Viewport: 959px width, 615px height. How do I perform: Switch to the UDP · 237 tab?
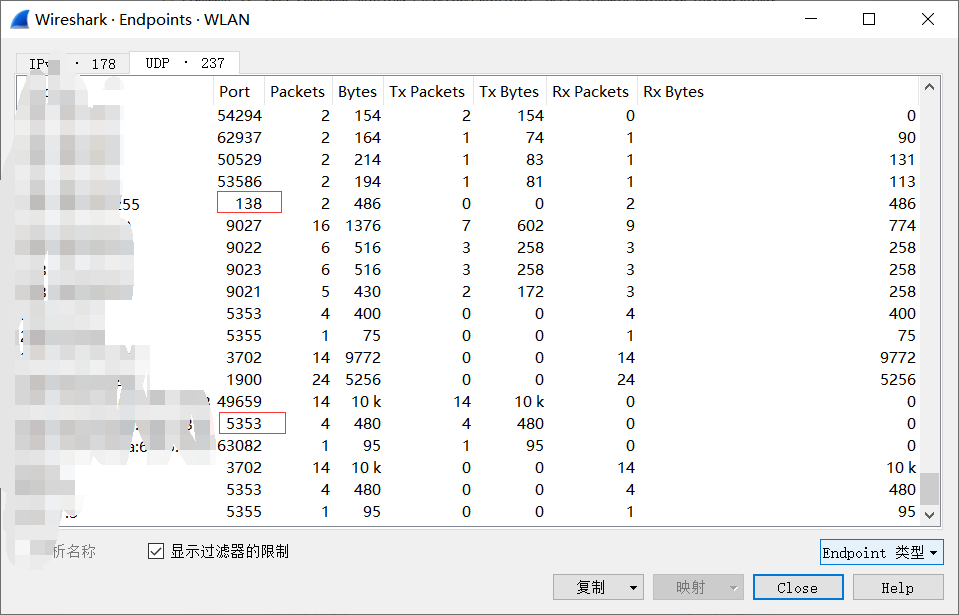pos(185,63)
